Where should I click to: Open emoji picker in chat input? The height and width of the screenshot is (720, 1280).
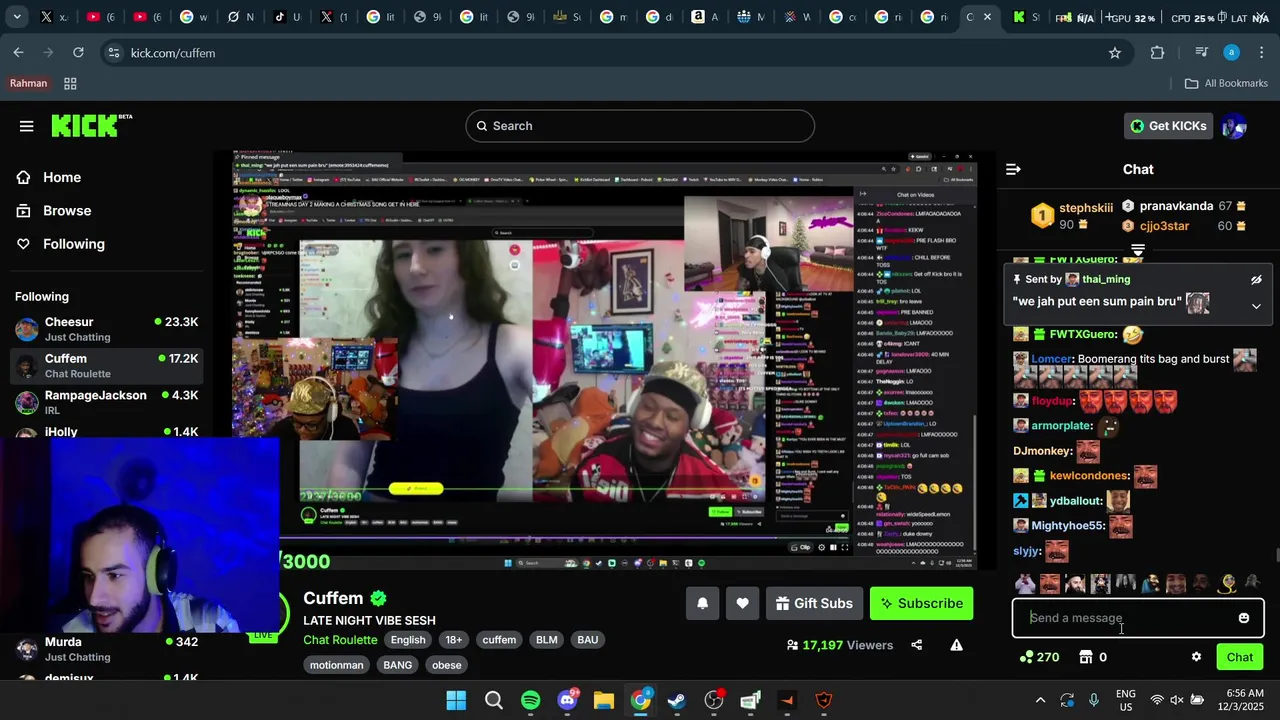(1244, 618)
